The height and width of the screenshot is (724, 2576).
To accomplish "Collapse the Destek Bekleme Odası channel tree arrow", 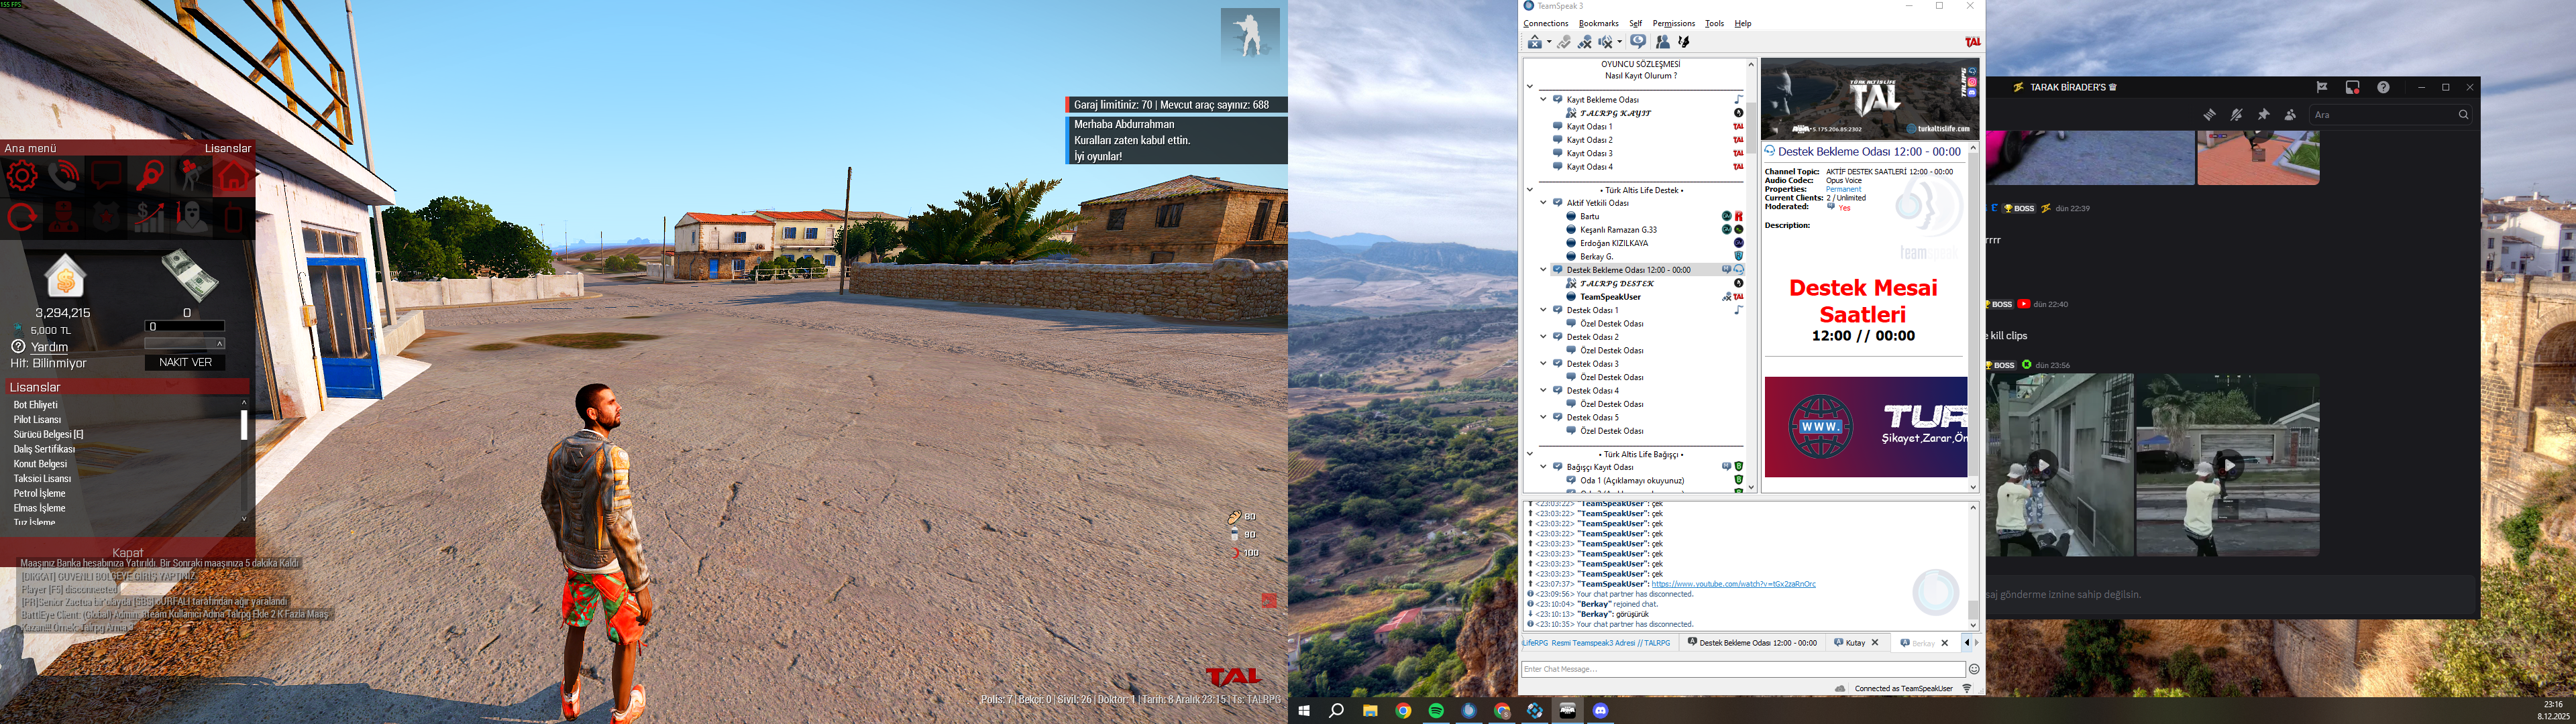I will pyautogui.click(x=1543, y=270).
